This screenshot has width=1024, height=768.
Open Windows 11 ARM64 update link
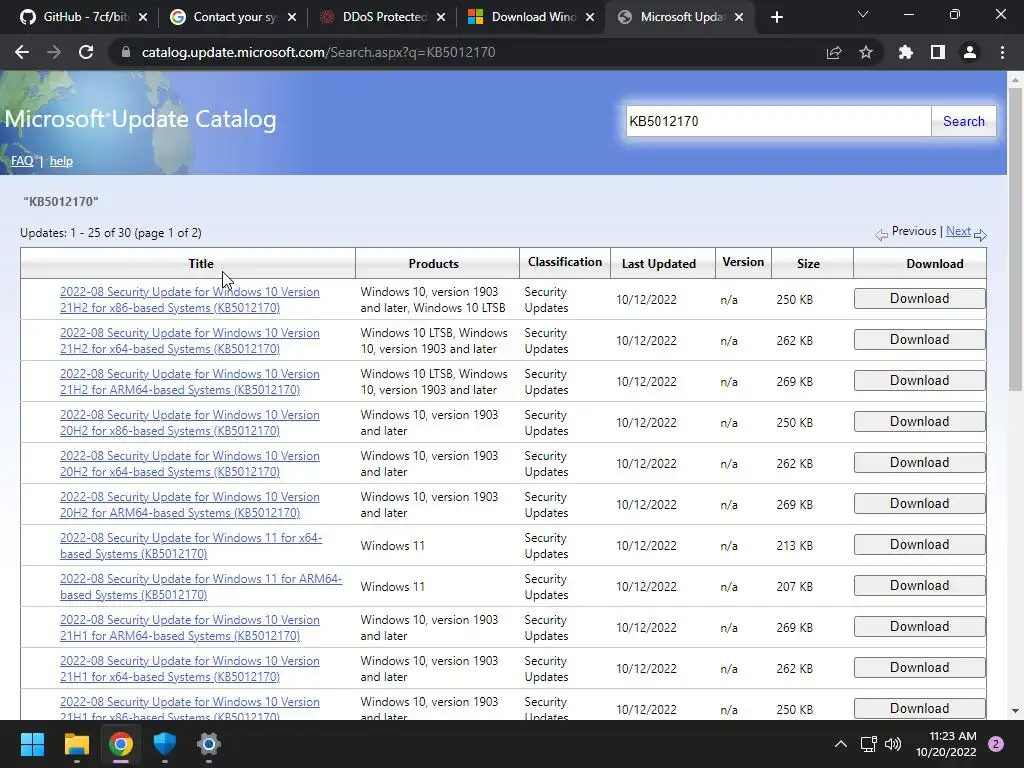pyautogui.click(x=201, y=587)
